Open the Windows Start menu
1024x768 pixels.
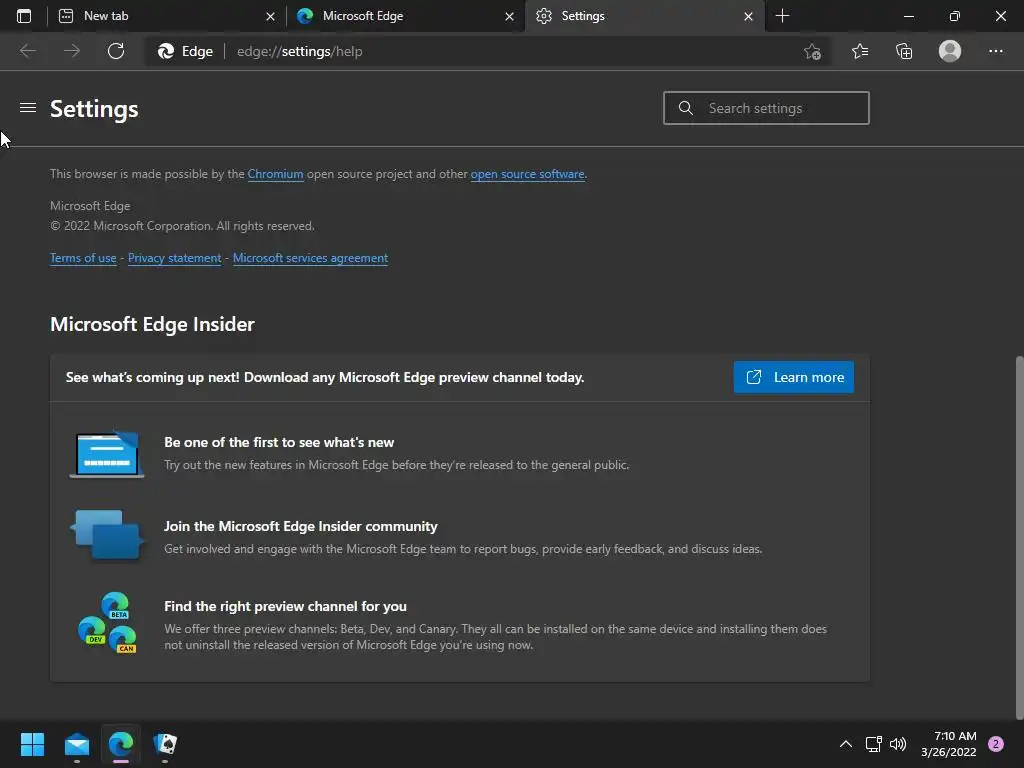tap(32, 744)
